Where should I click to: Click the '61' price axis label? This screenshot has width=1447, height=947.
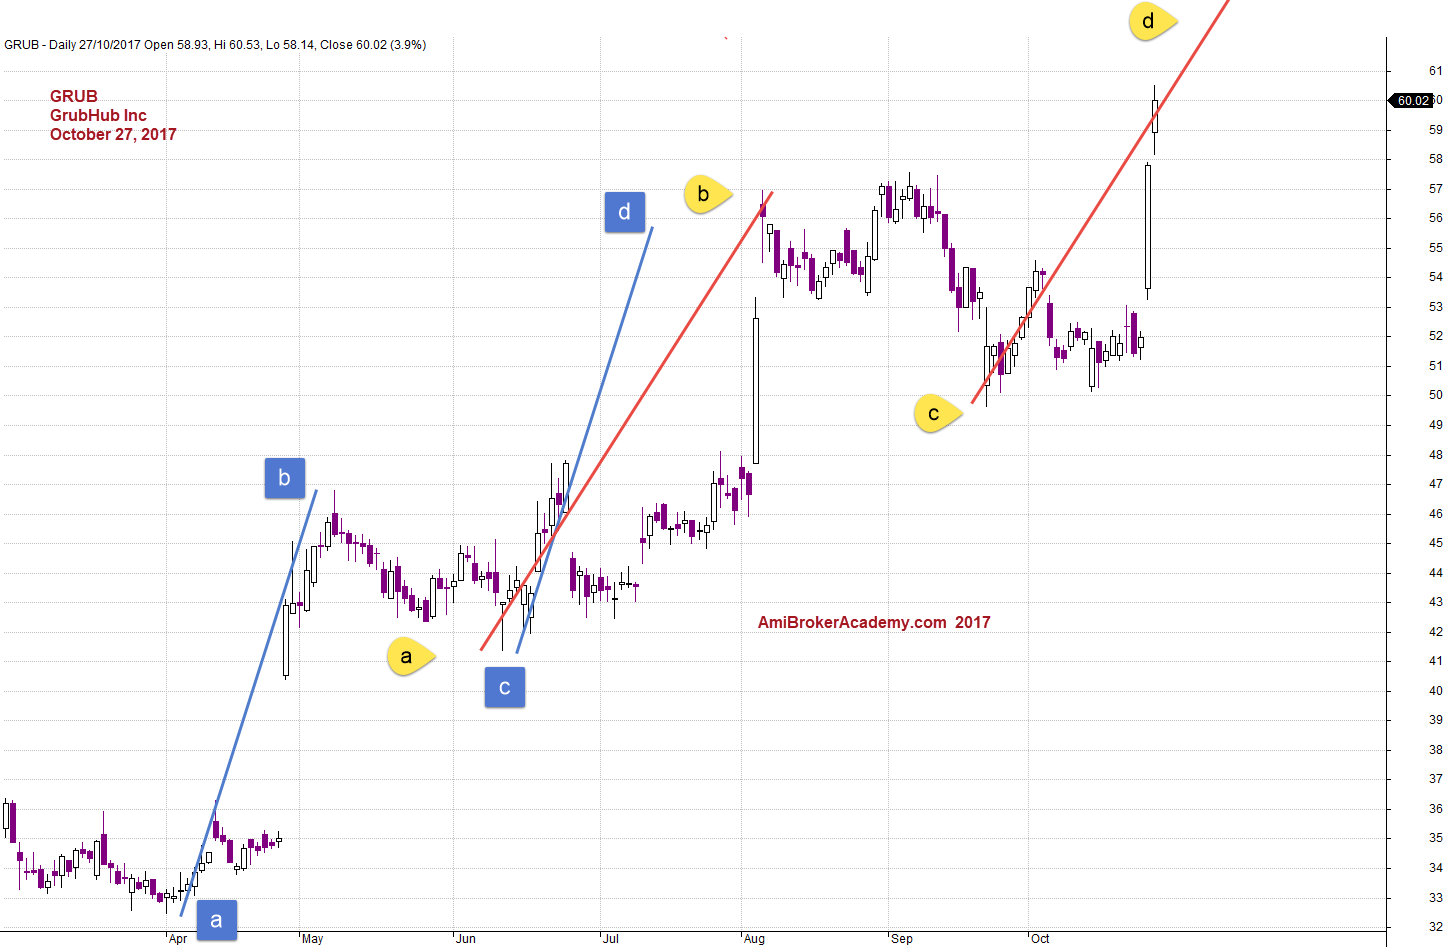pyautogui.click(x=1436, y=71)
